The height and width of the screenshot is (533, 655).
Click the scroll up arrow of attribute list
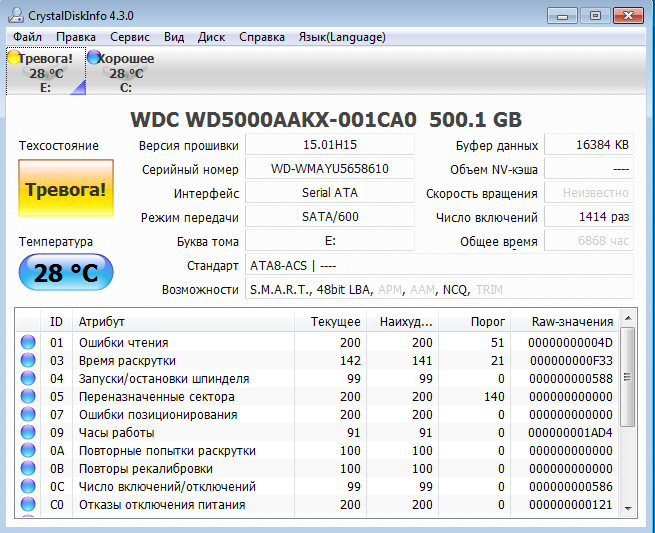628,318
